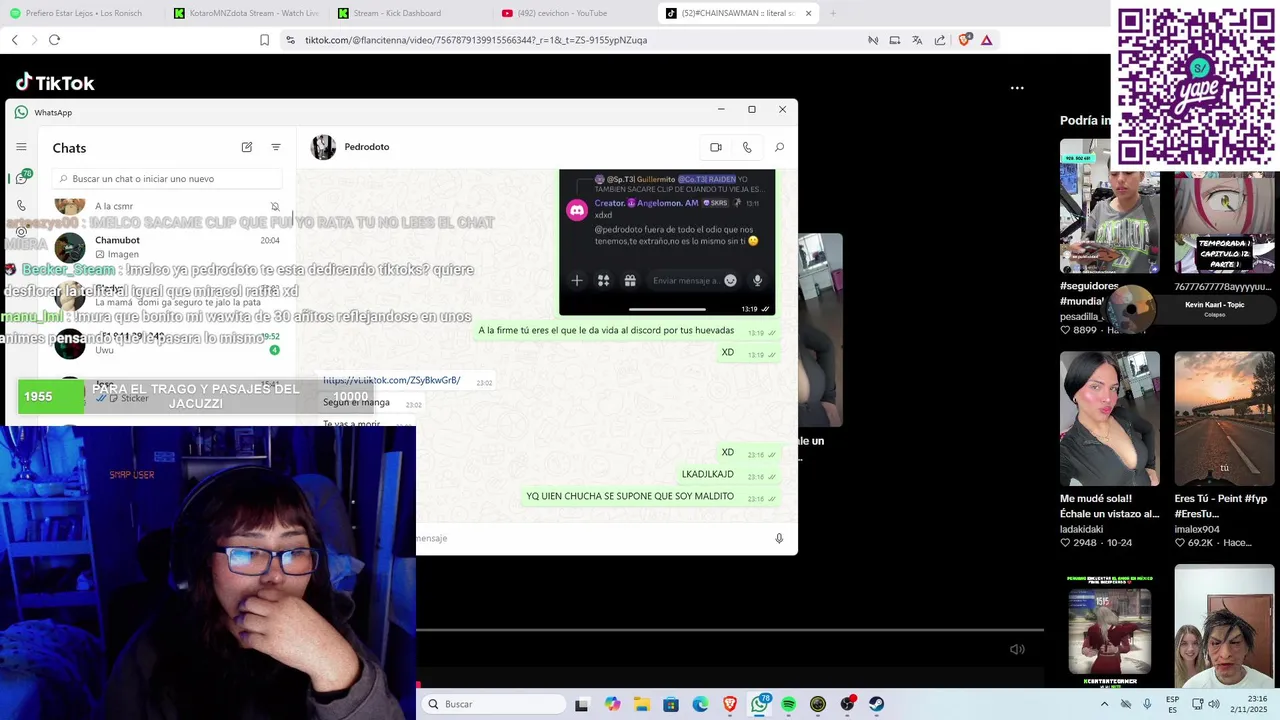
Task: Open Microsoft Store from the taskbar
Action: coord(671,704)
